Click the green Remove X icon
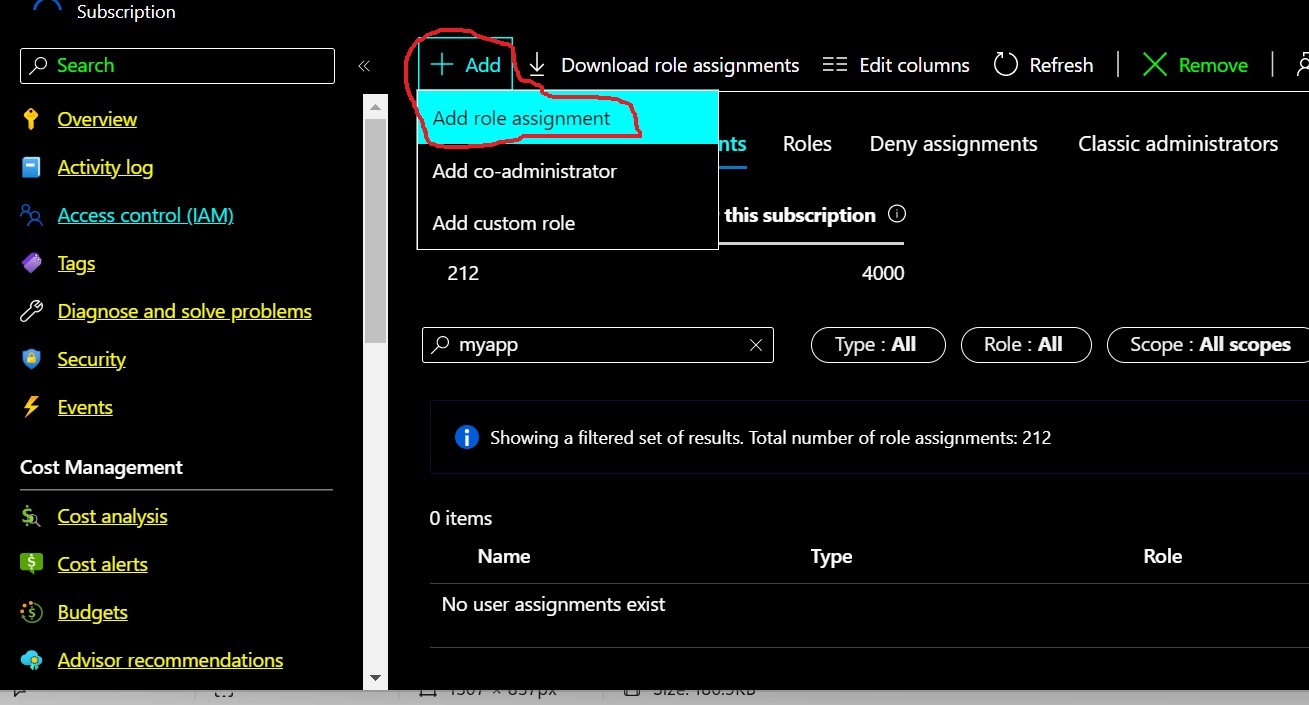 point(1155,65)
